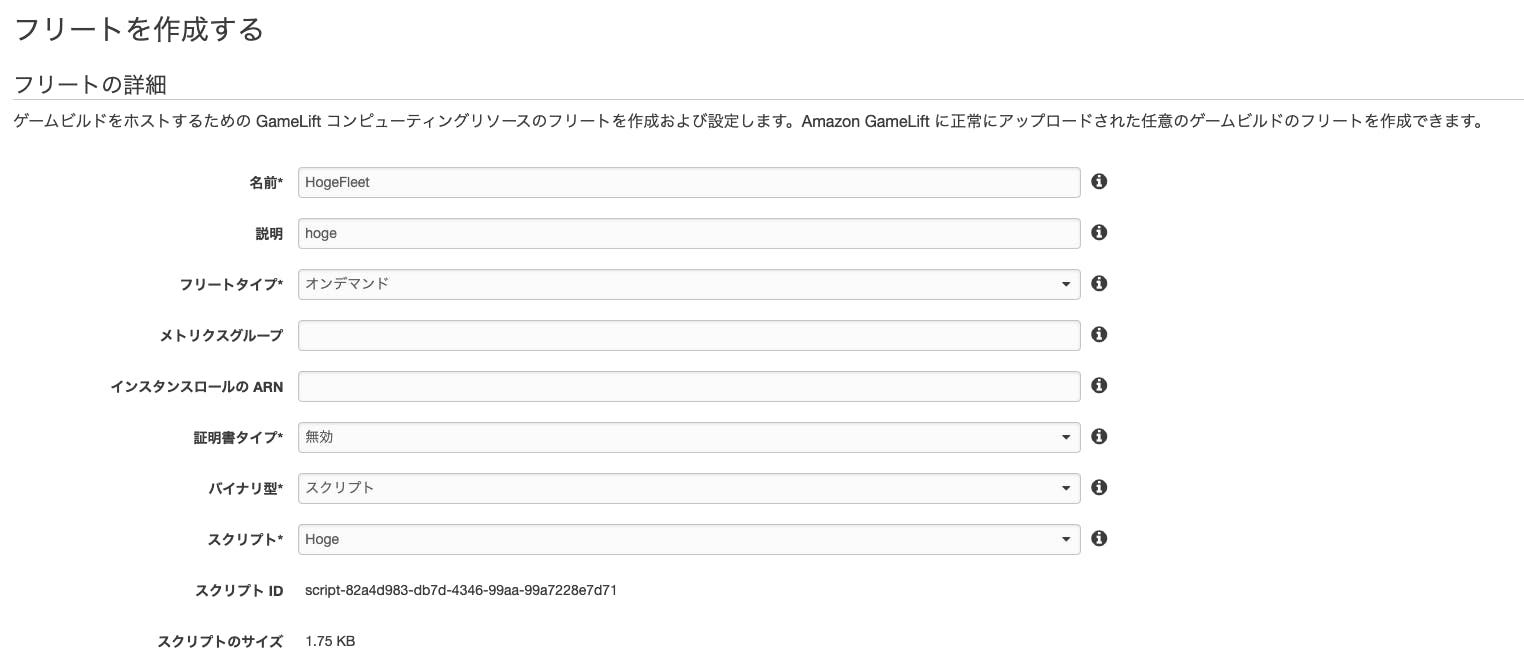Click the info icon next to 名前 field
The width and height of the screenshot is (1524, 661).
coord(1098,182)
